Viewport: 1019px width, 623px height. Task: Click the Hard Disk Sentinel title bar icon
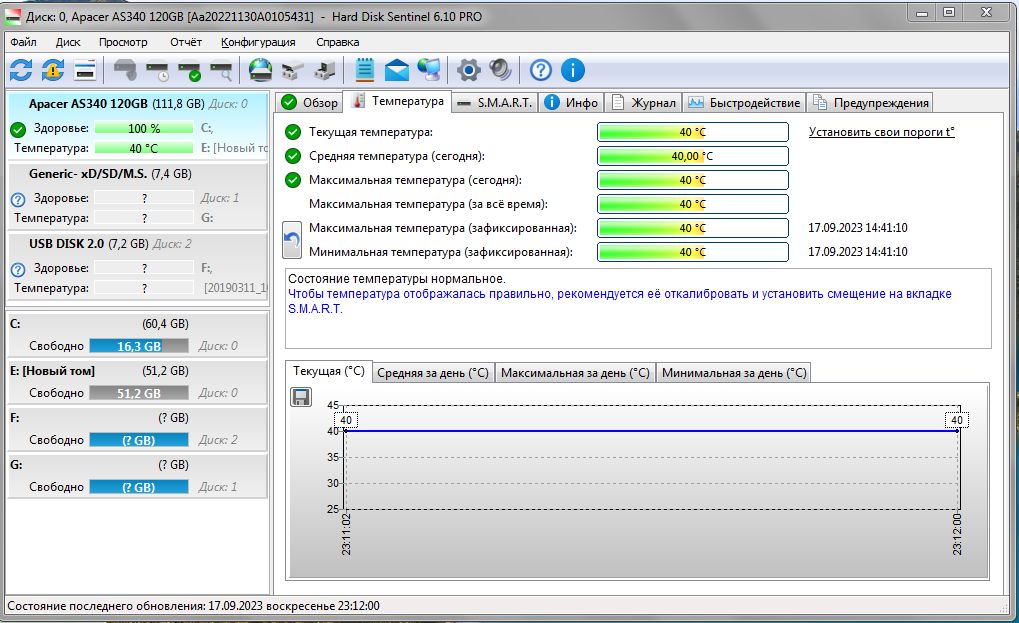coord(13,16)
